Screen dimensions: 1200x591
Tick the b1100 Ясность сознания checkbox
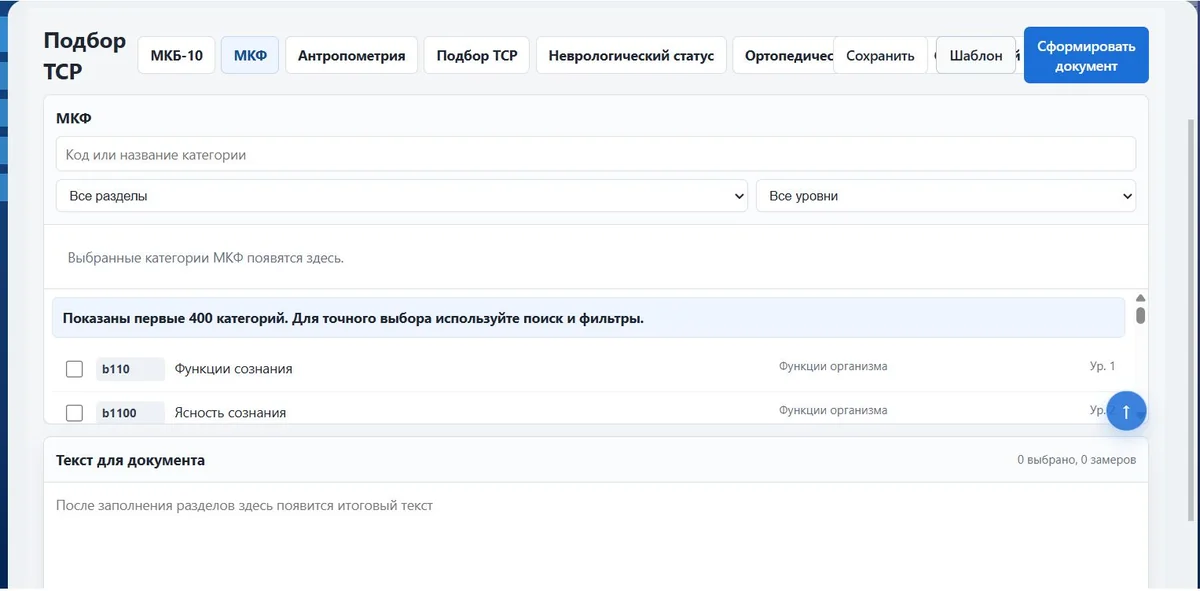point(74,413)
